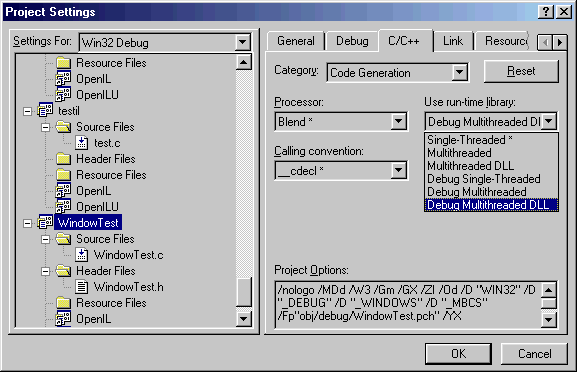Choose Debug Multithreaded runtime option

pos(491,192)
